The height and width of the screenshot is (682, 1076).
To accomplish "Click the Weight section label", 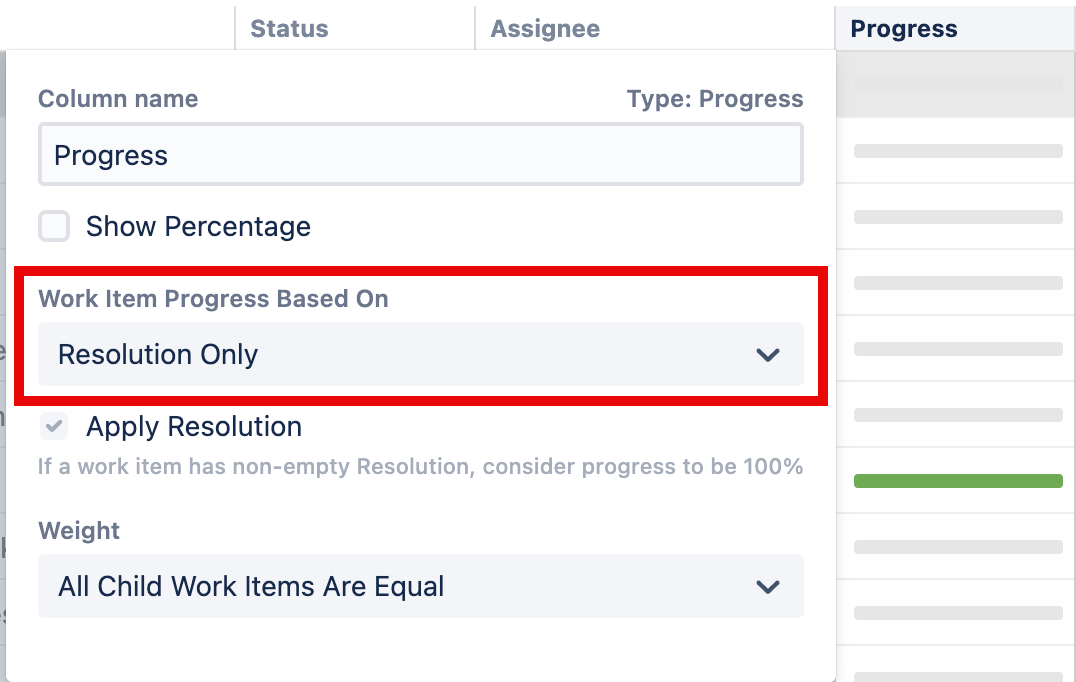I will [x=79, y=531].
